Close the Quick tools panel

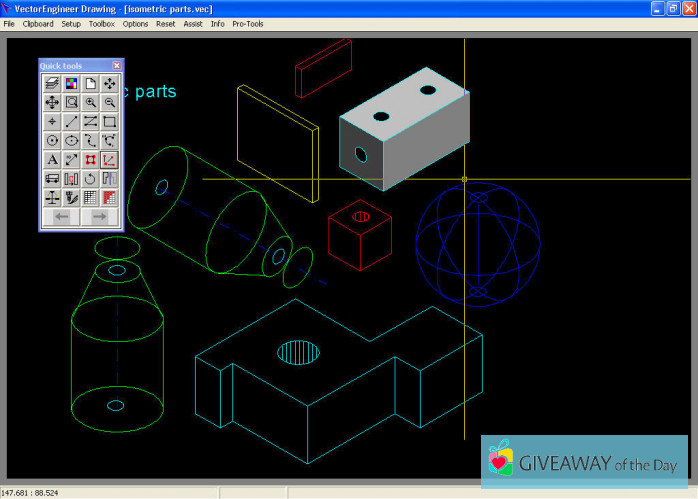[116, 66]
